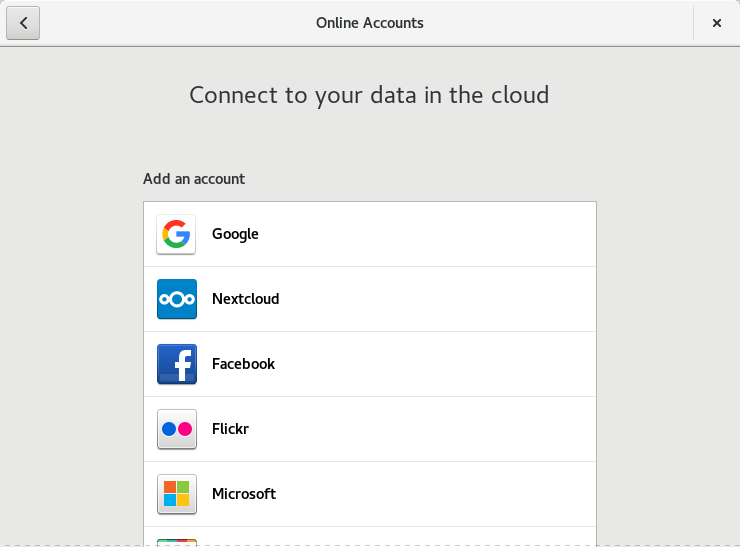The width and height of the screenshot is (740, 547).
Task: Click the Online Accounts header title
Action: (x=370, y=23)
